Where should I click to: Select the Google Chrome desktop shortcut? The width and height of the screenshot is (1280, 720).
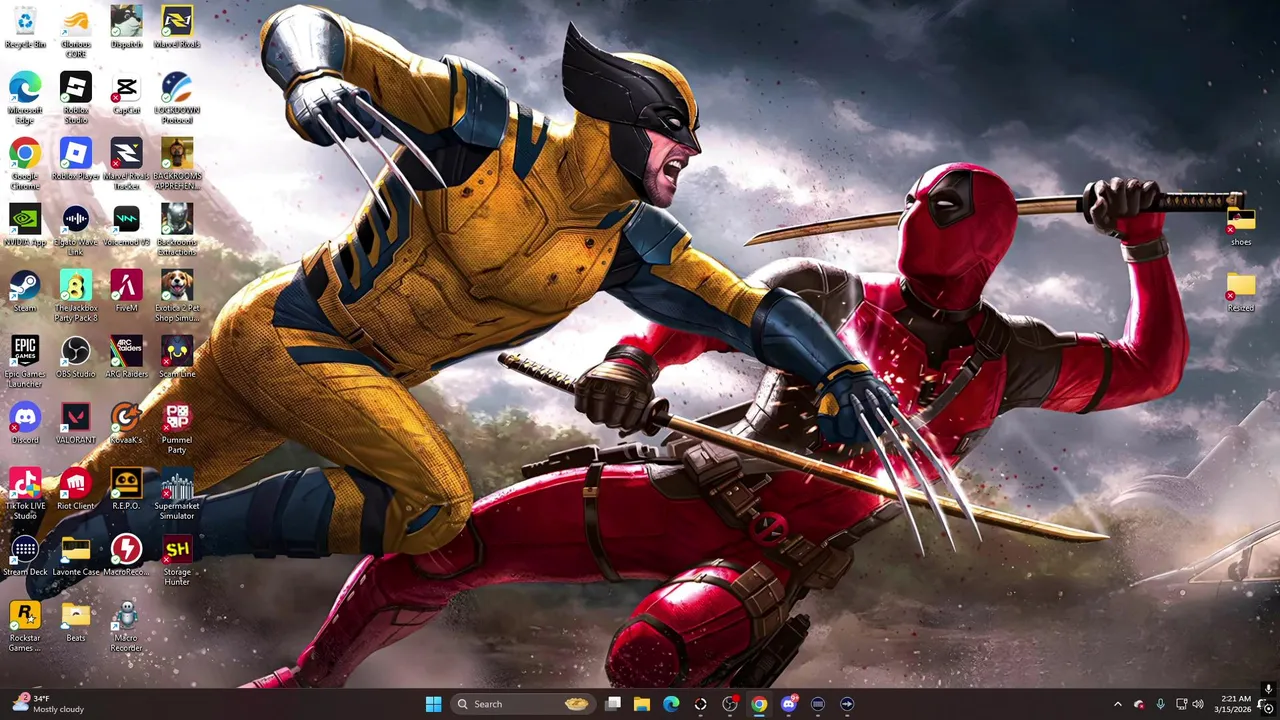(x=25, y=164)
